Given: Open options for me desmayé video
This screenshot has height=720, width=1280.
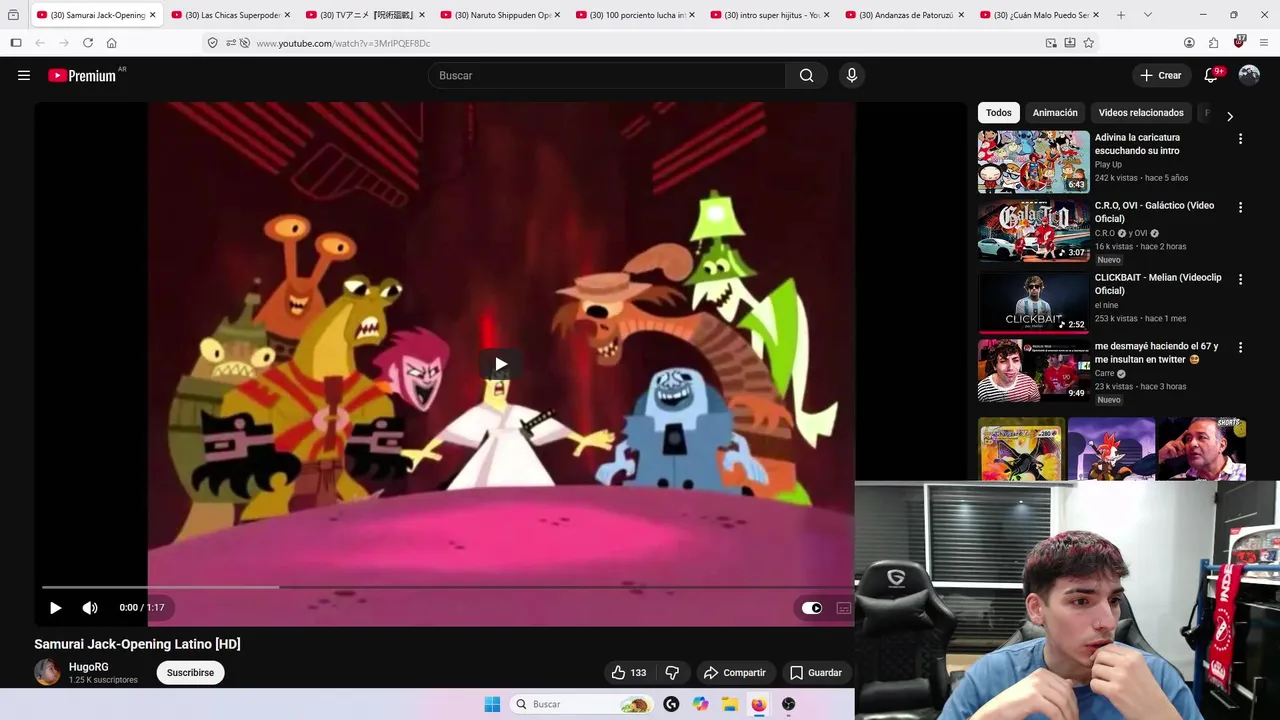Looking at the screenshot, I should point(1240,347).
